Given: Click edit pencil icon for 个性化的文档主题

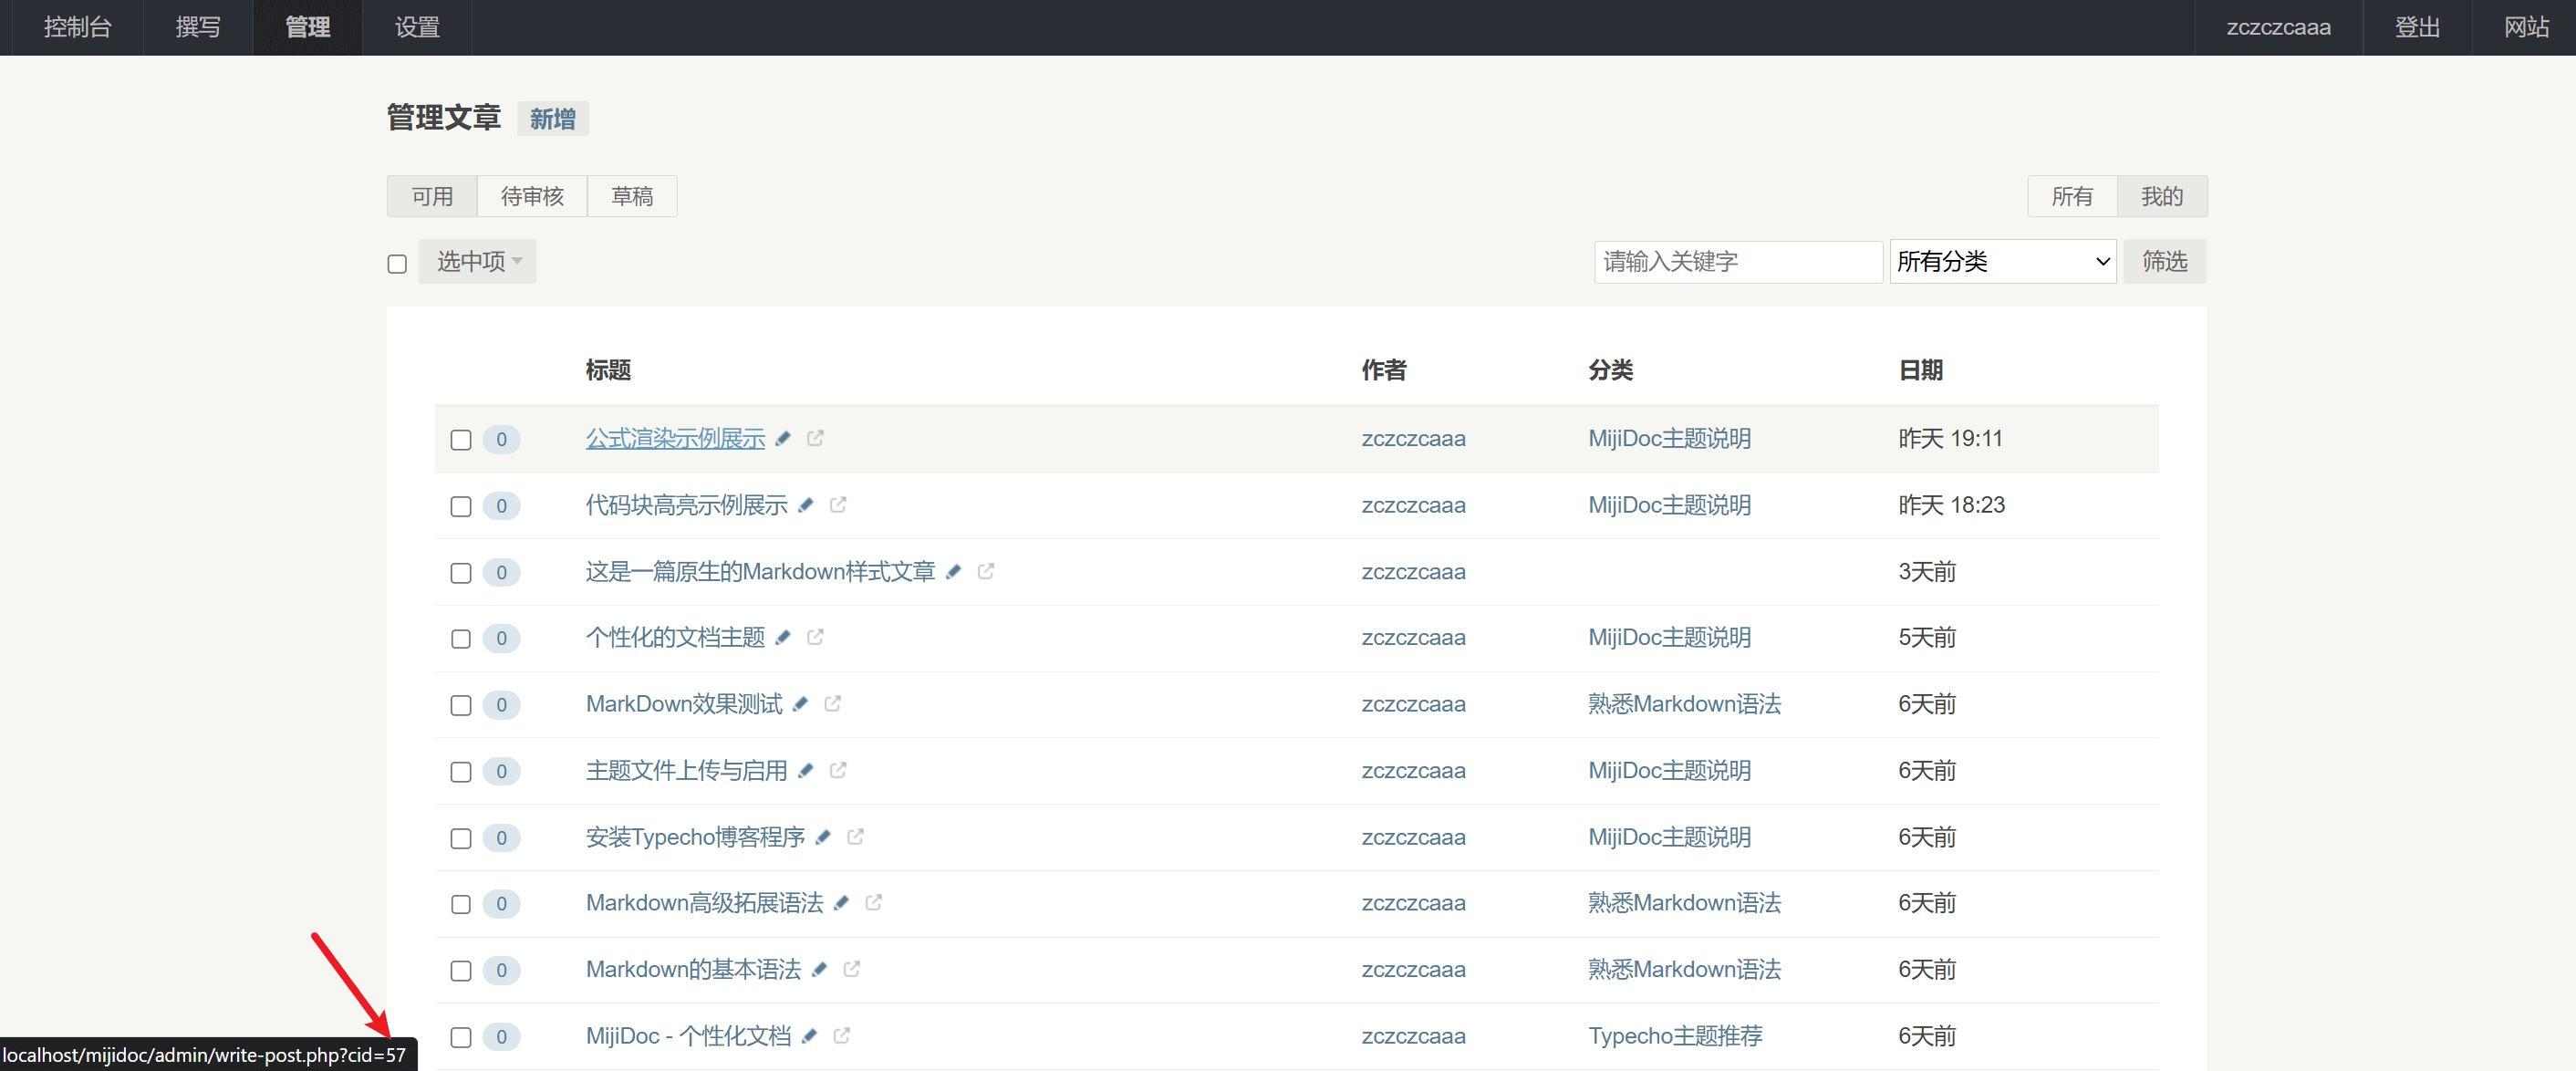Looking at the screenshot, I should pyautogui.click(x=783, y=637).
